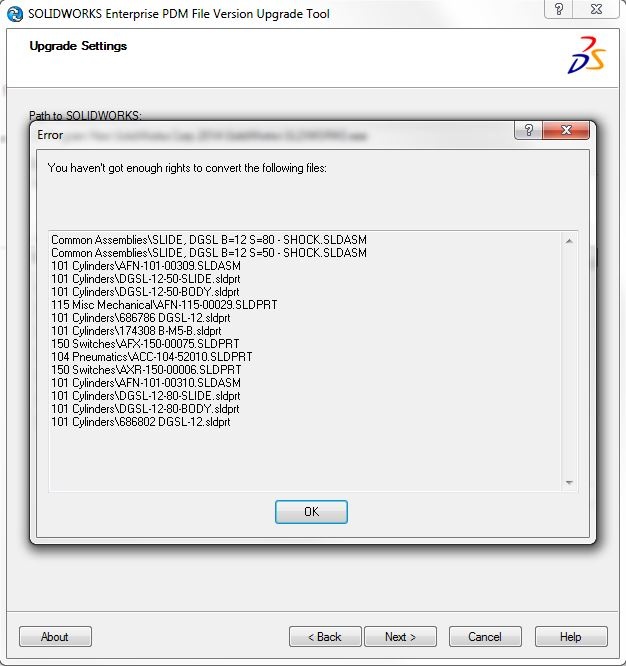Viewport: 626px width, 666px height.
Task: Click the About button
Action: 55,636
